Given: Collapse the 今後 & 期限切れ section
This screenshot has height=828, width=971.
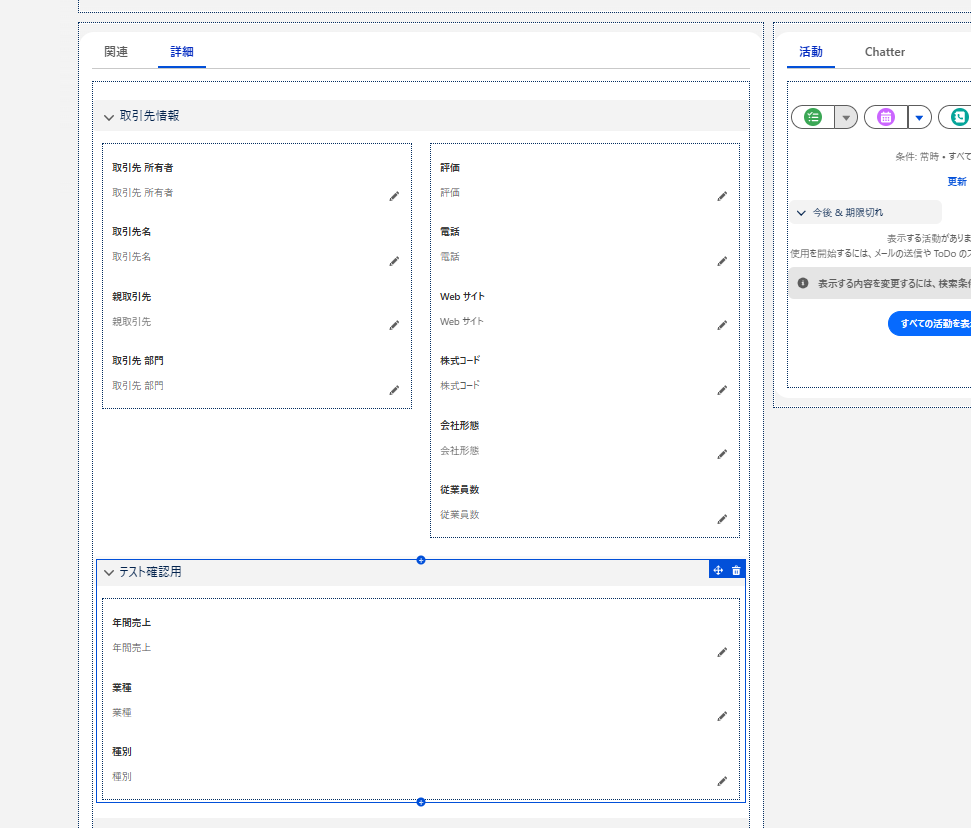Looking at the screenshot, I should tap(801, 213).
